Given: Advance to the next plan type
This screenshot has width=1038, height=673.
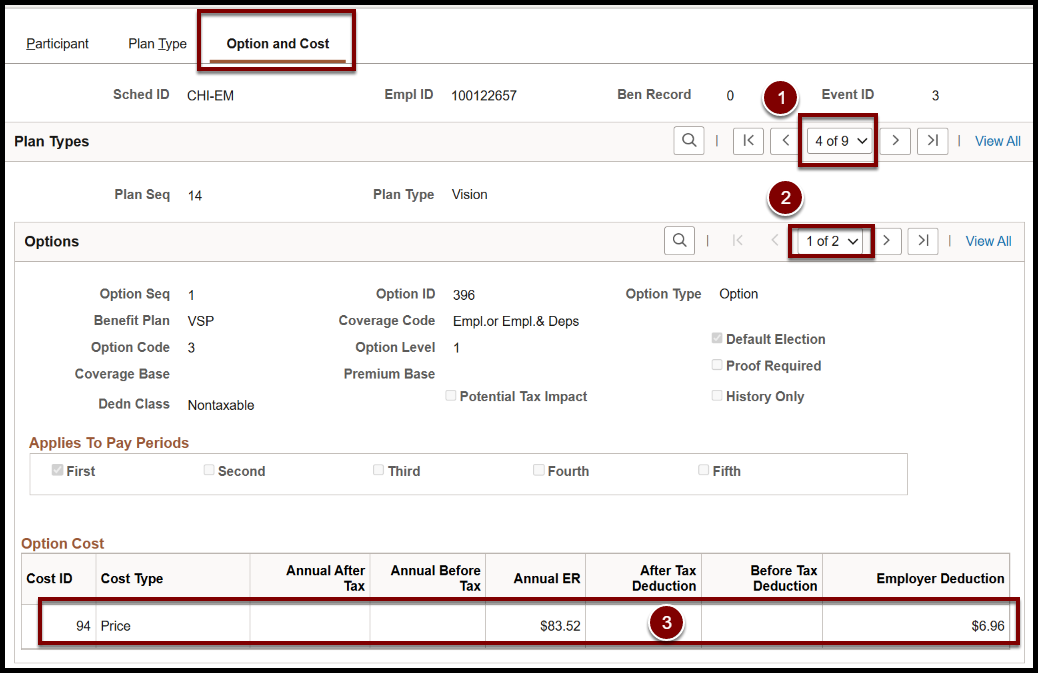Looking at the screenshot, I should click(895, 141).
